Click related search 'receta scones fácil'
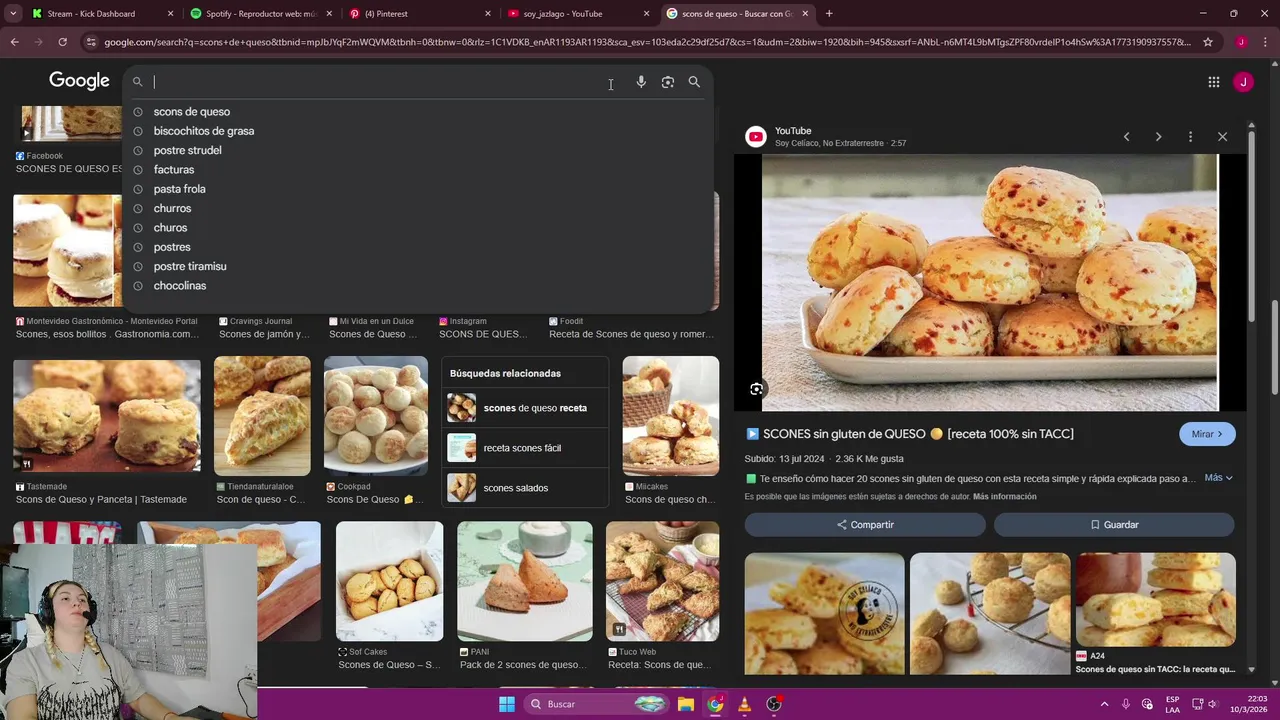The width and height of the screenshot is (1280, 720). pos(525,448)
